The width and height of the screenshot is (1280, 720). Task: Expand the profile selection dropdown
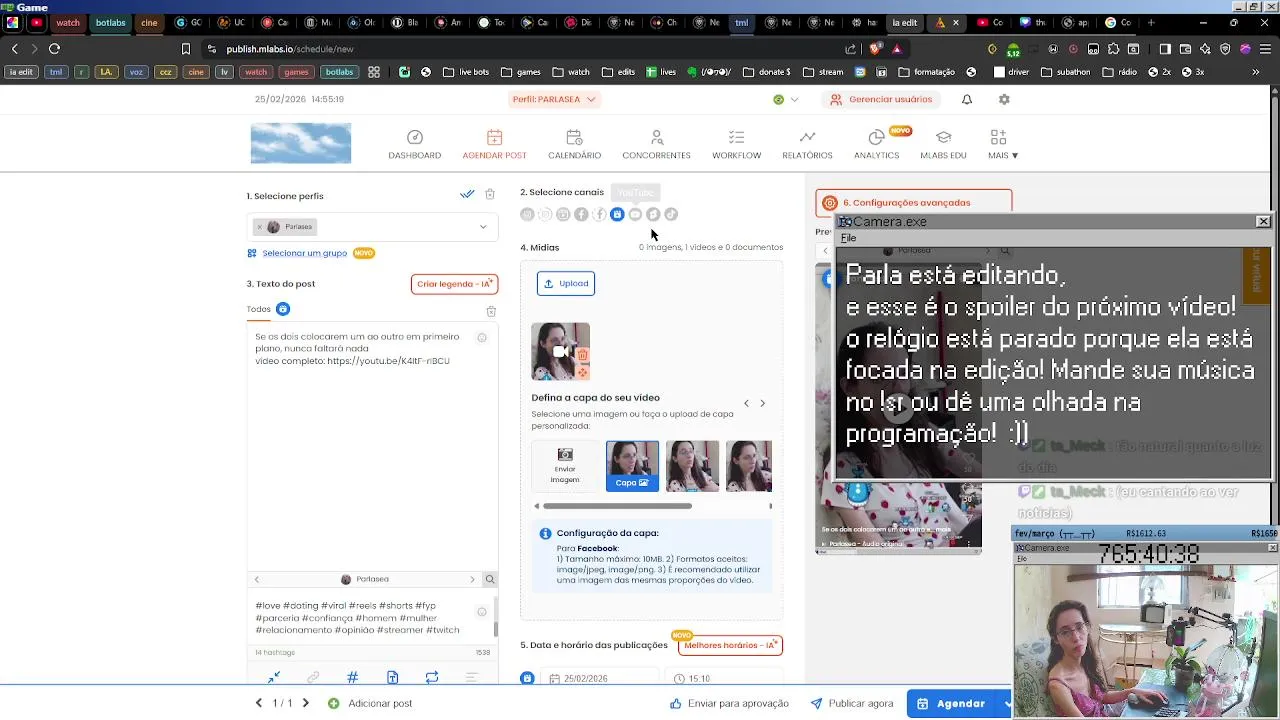(x=483, y=227)
